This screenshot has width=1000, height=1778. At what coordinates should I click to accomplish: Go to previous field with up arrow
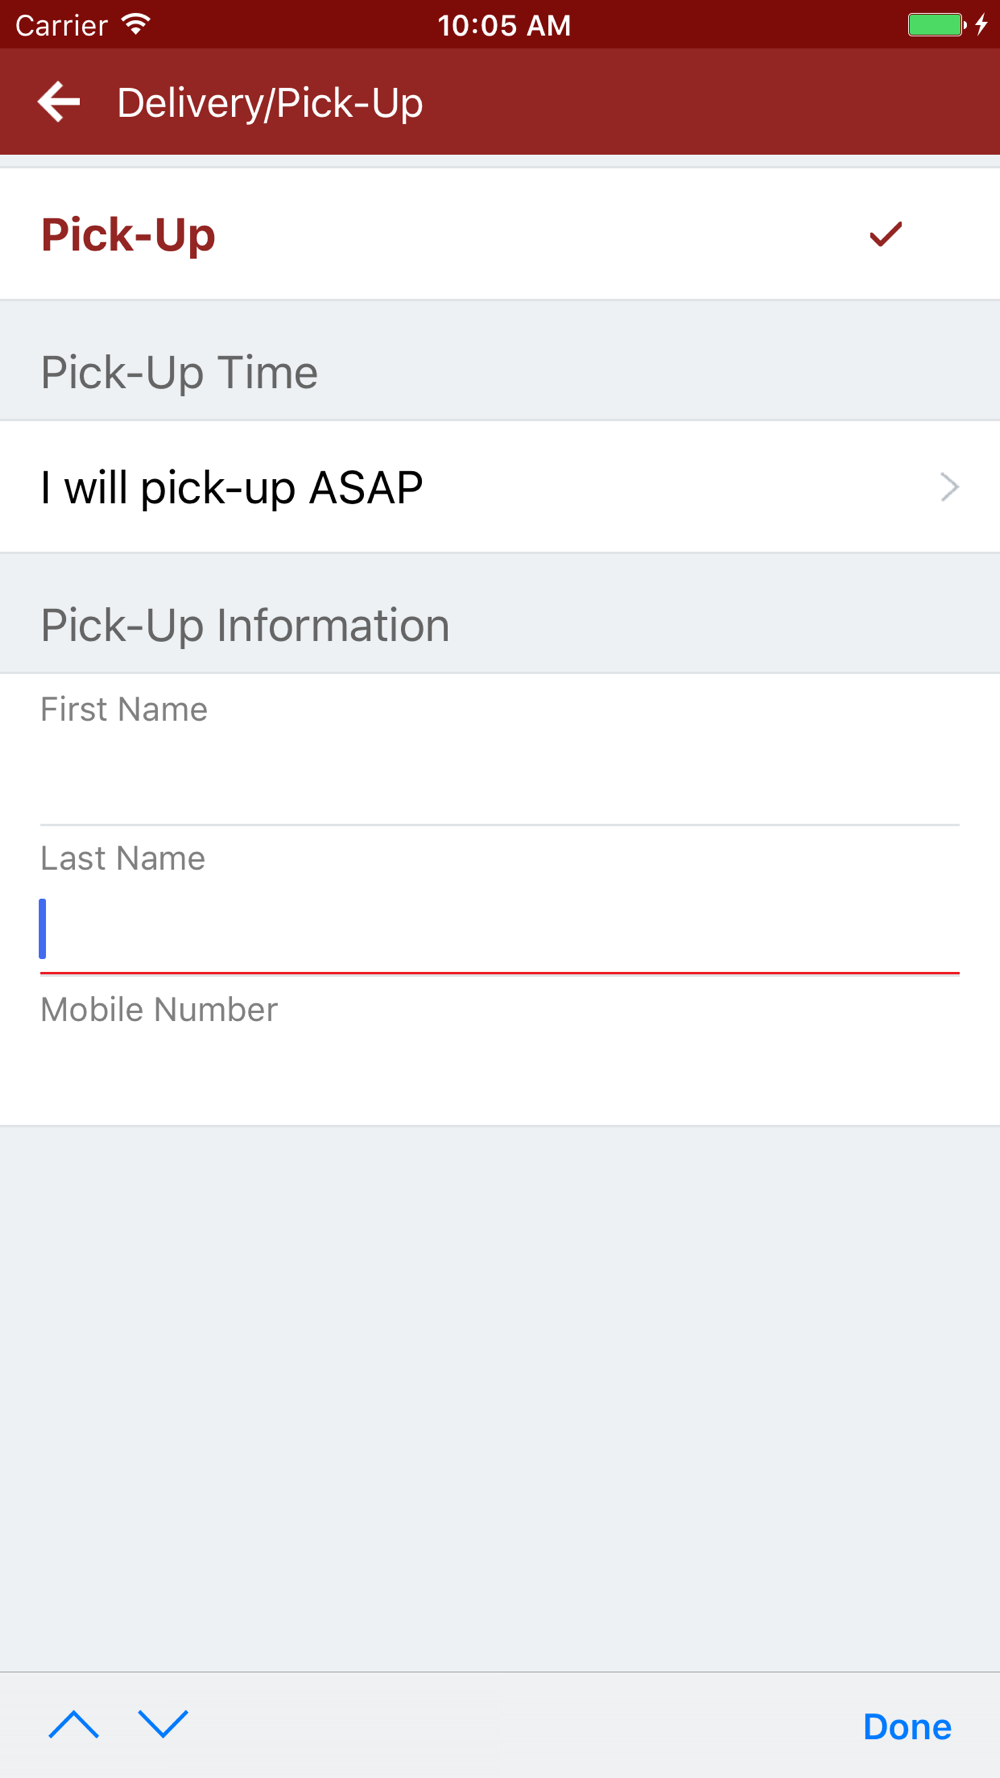[x=74, y=1724]
